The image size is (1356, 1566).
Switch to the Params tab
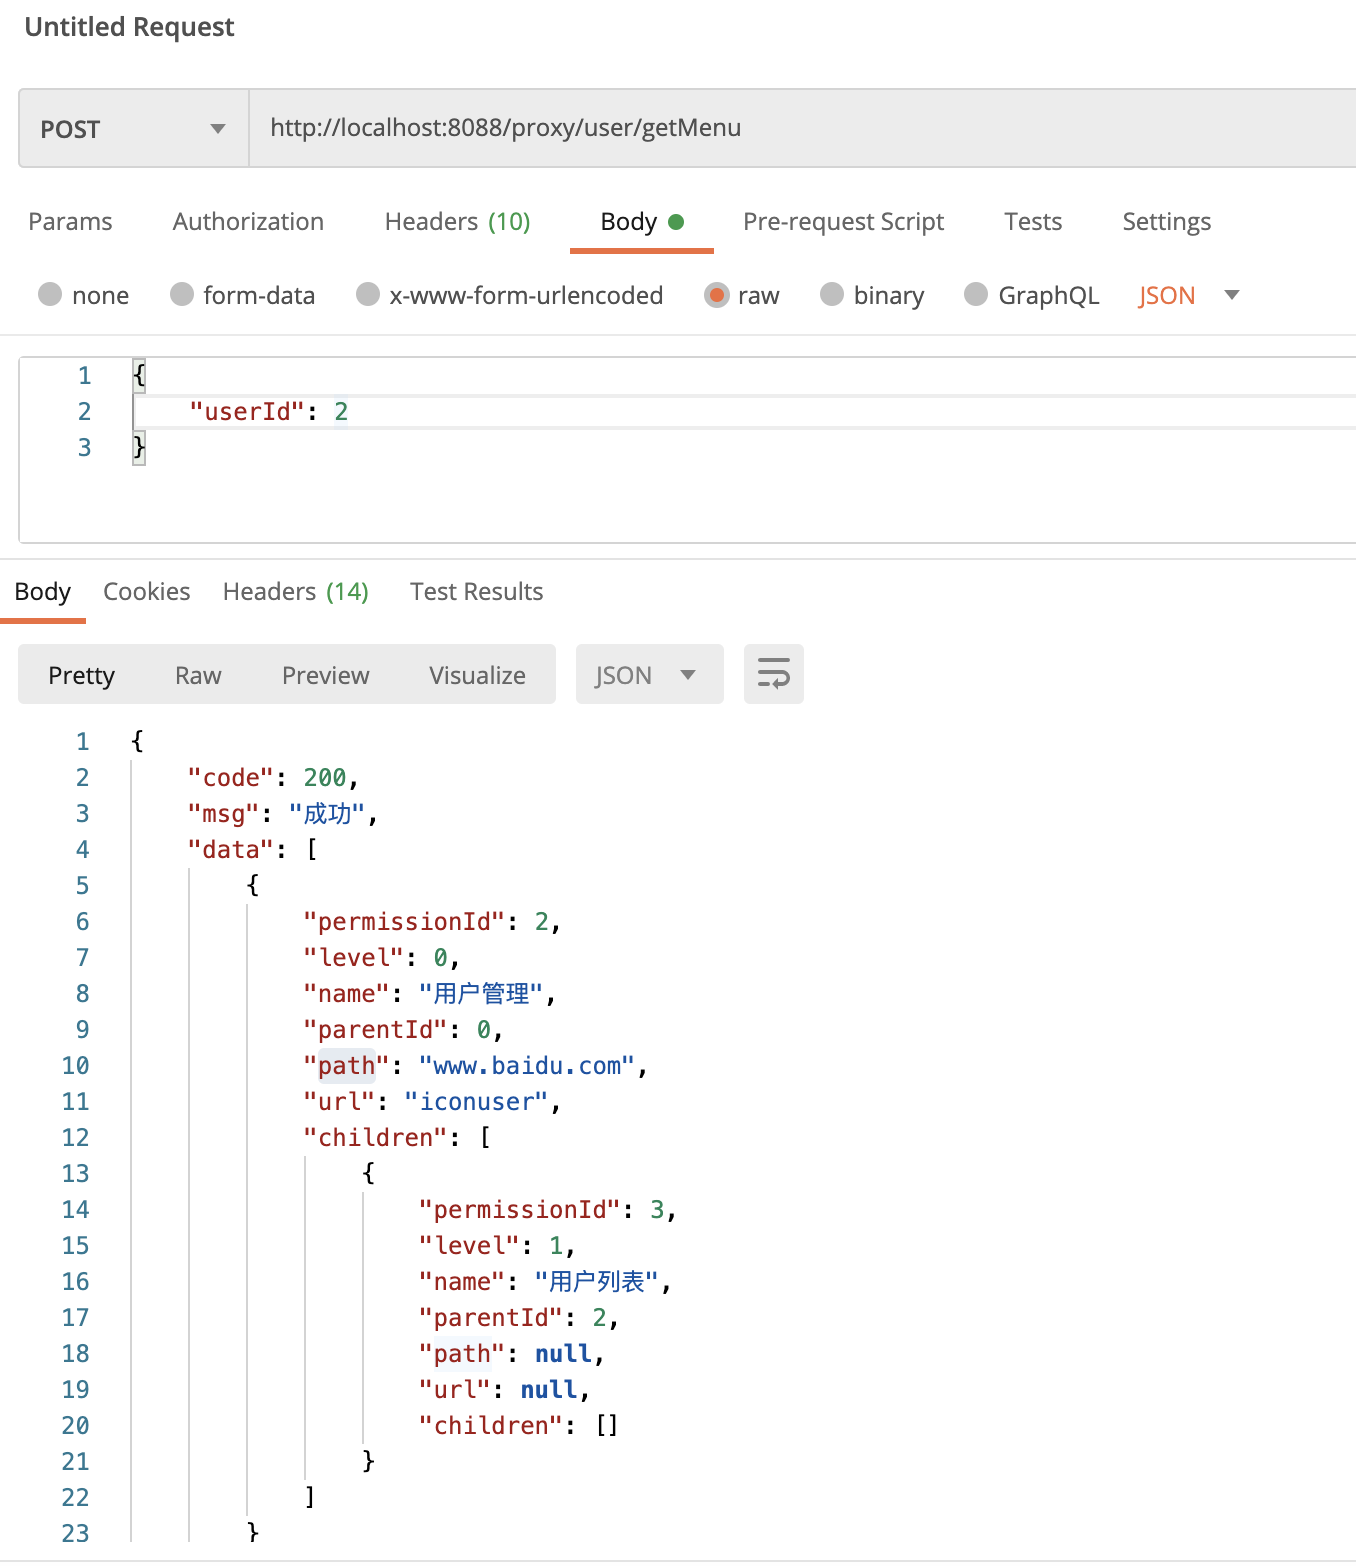(70, 221)
